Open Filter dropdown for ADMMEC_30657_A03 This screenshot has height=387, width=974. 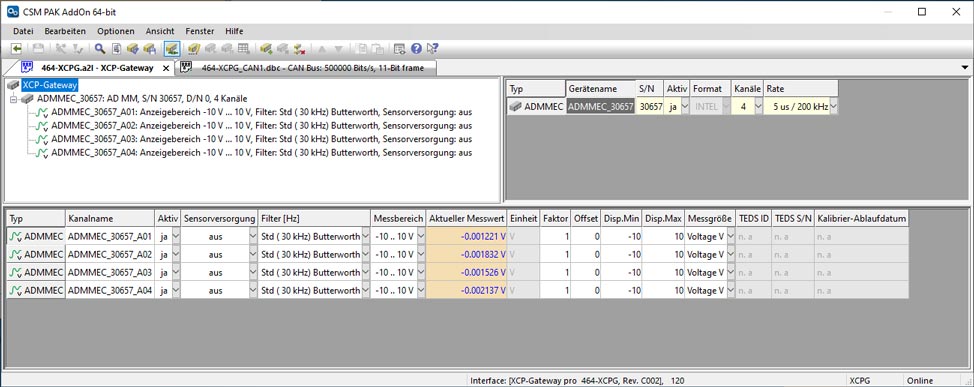coord(365,273)
